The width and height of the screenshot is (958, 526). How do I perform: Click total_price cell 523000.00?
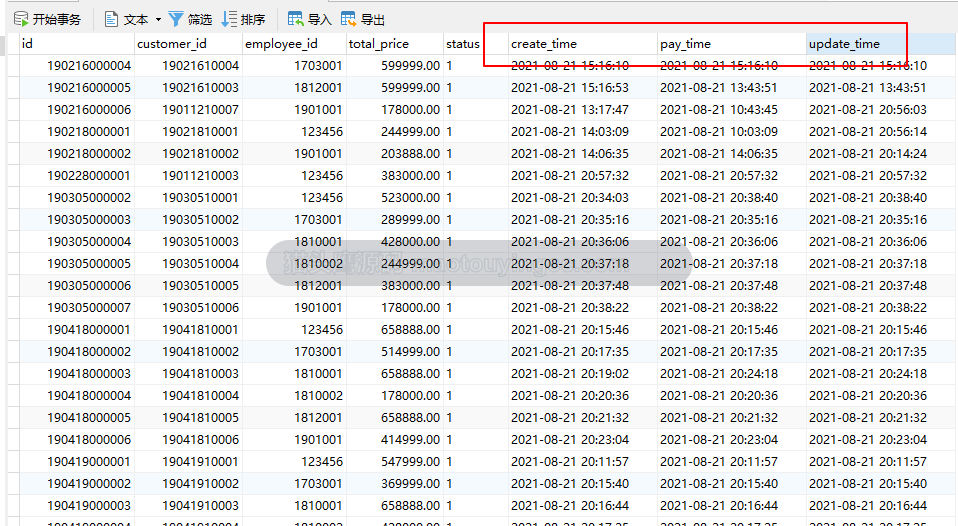395,198
